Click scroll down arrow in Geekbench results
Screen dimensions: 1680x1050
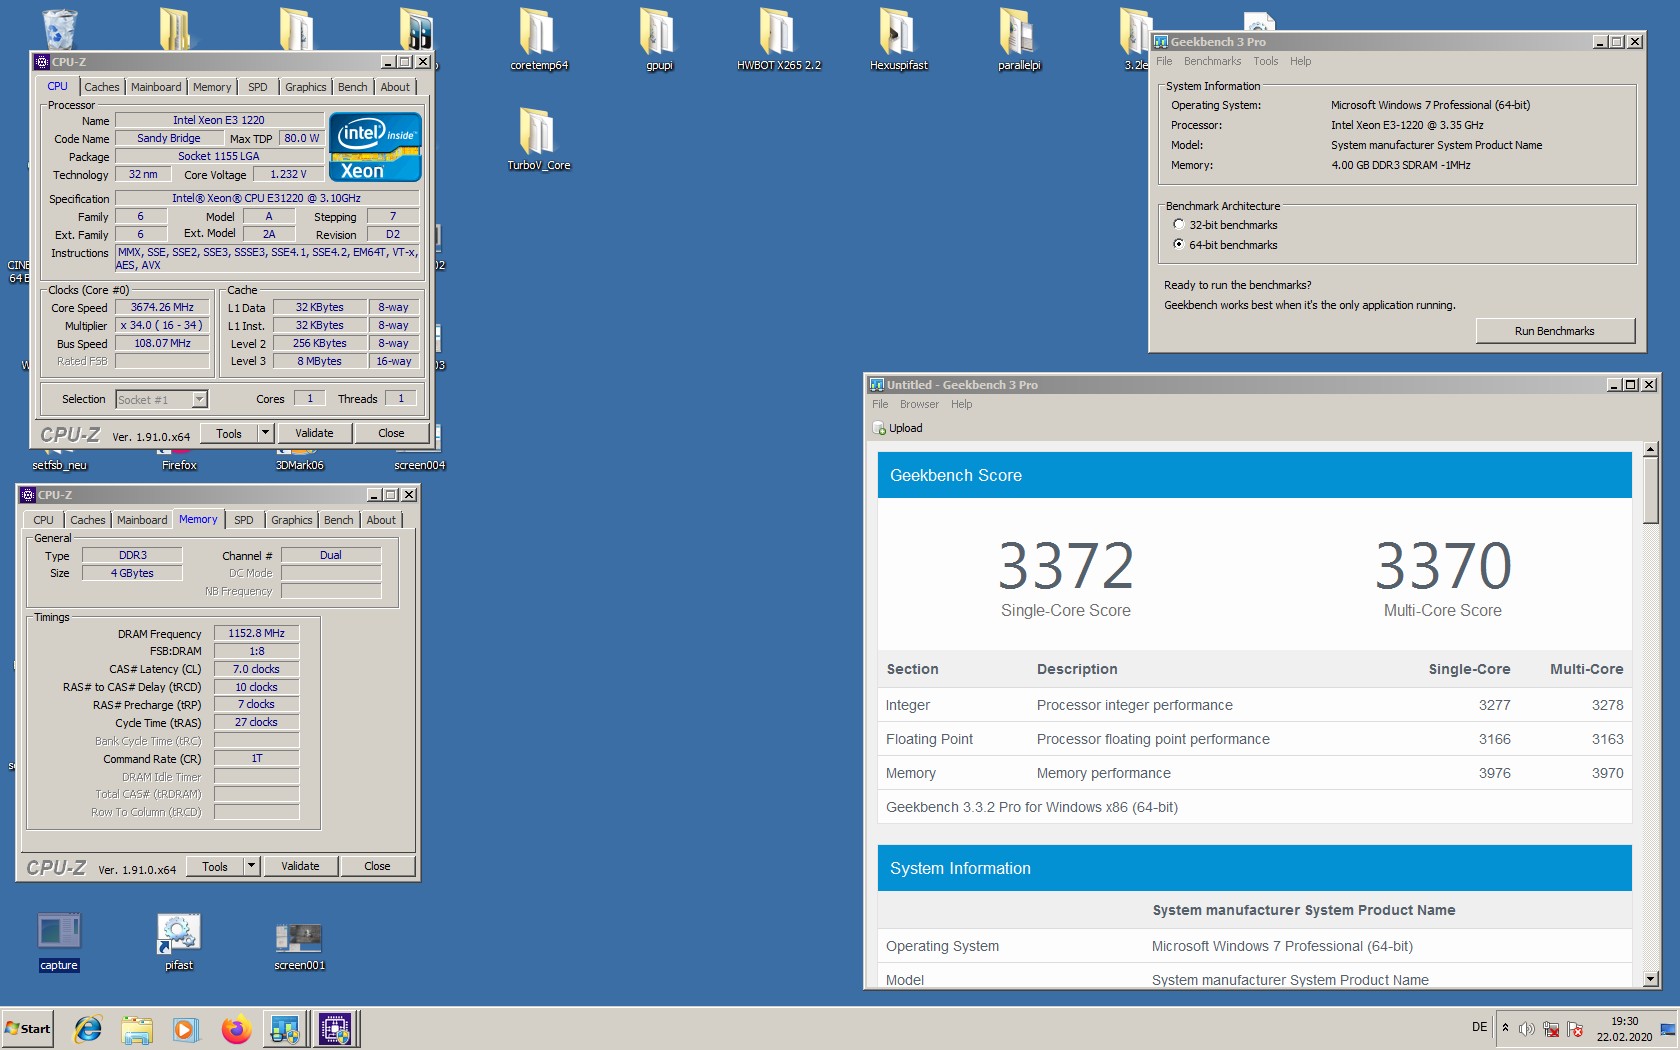pos(1651,979)
